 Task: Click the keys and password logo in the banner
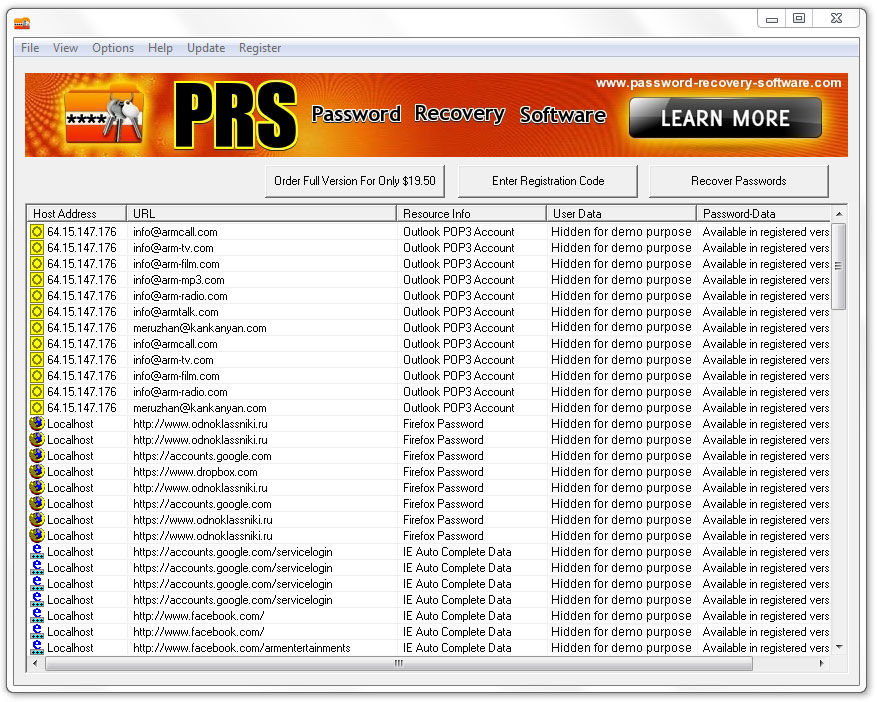(x=104, y=116)
